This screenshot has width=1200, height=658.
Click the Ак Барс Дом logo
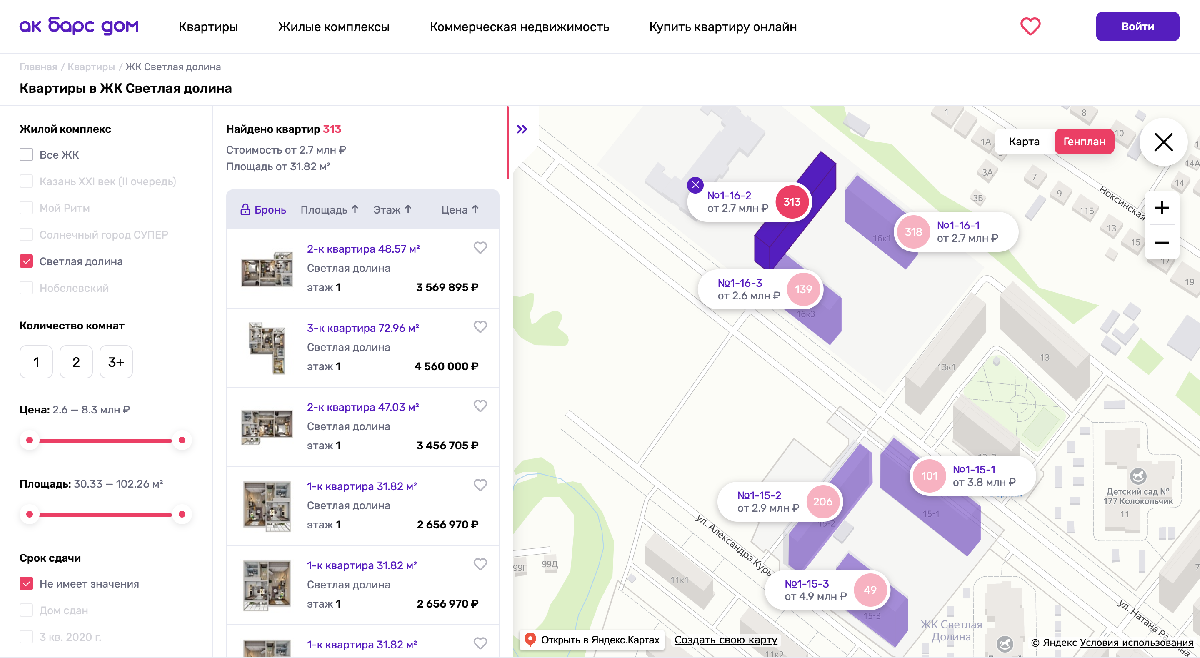point(79,26)
